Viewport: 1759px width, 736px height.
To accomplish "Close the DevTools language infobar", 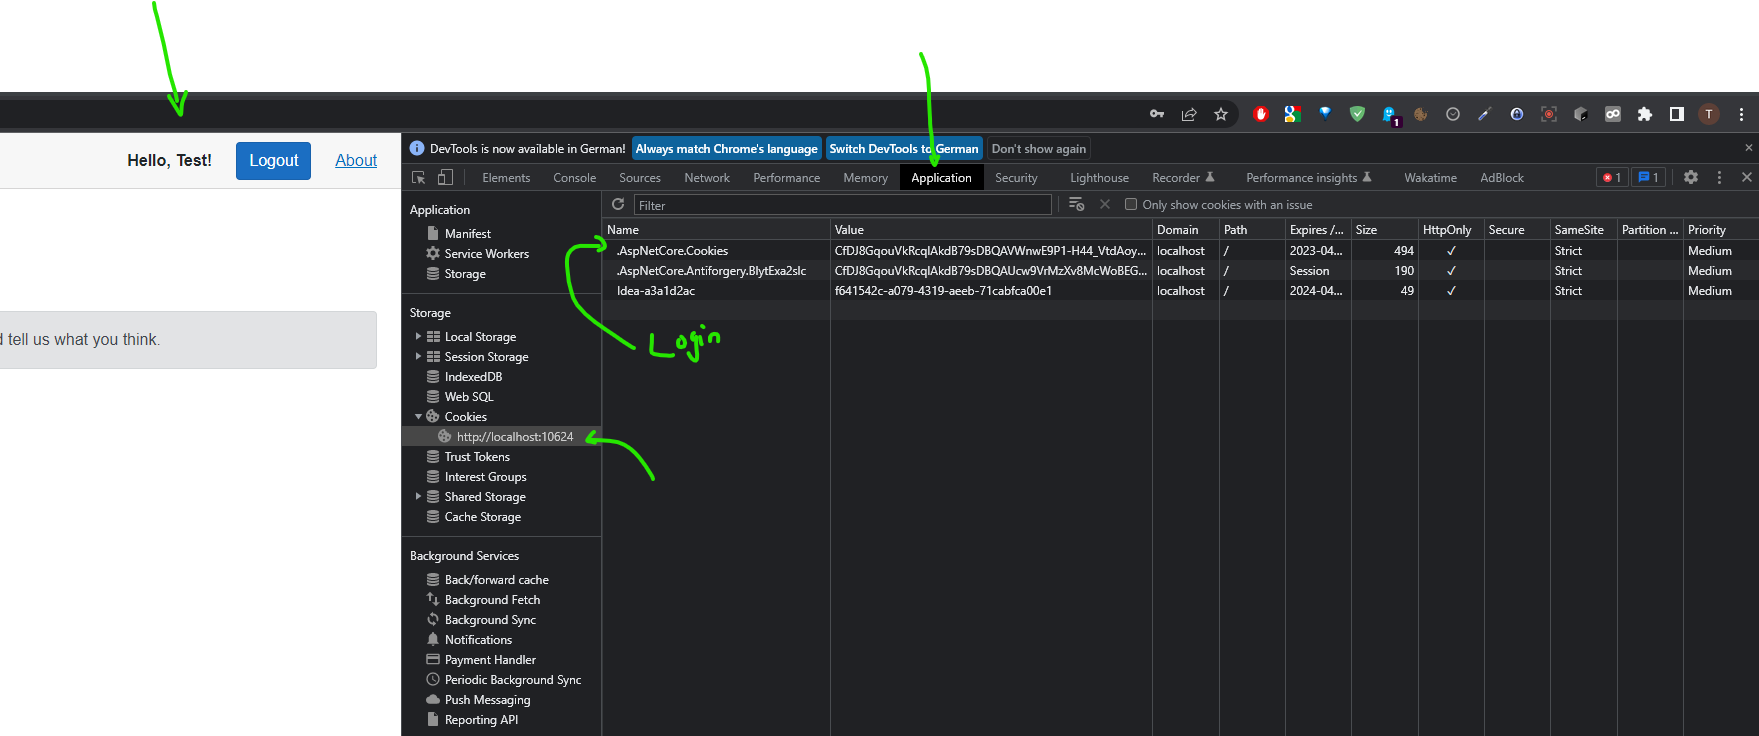I will 1749,148.
